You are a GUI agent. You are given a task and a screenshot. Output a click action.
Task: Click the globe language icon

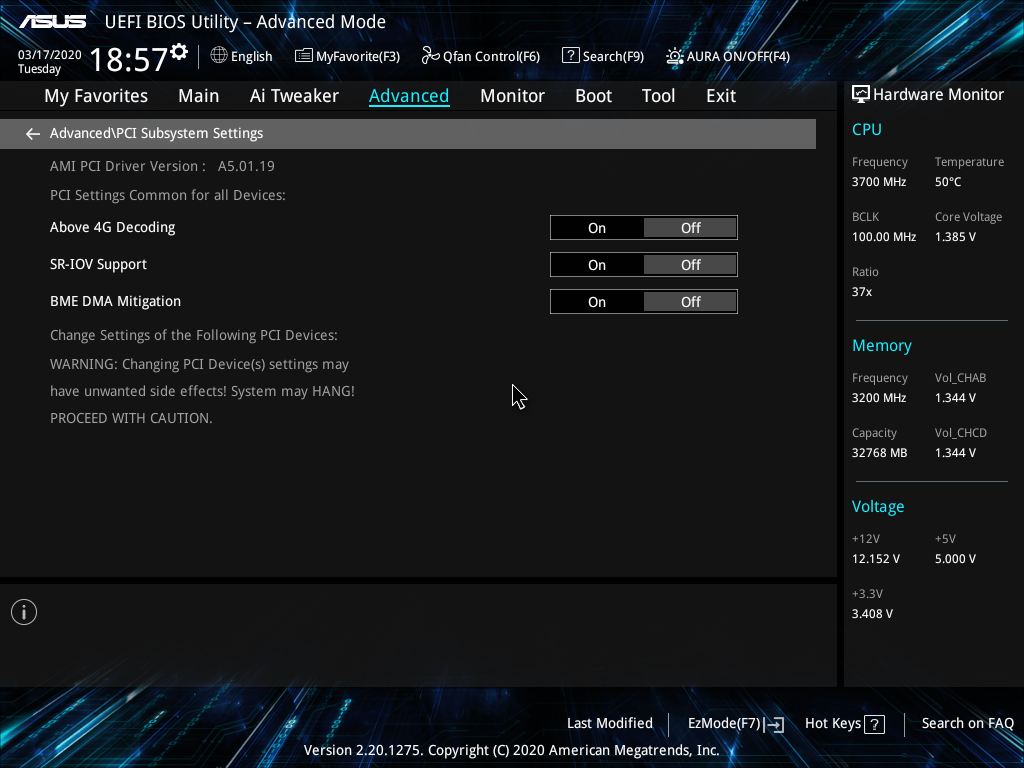219,56
